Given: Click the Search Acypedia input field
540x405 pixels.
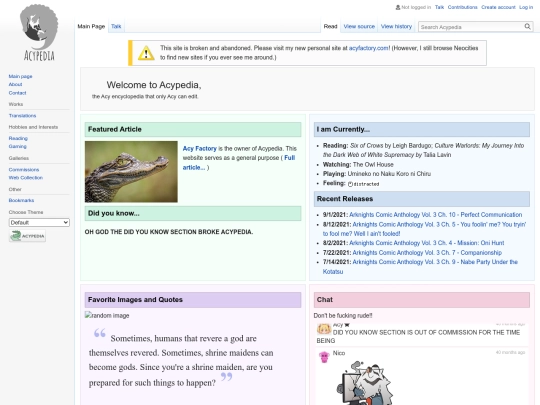Looking at the screenshot, I should (471, 27).
